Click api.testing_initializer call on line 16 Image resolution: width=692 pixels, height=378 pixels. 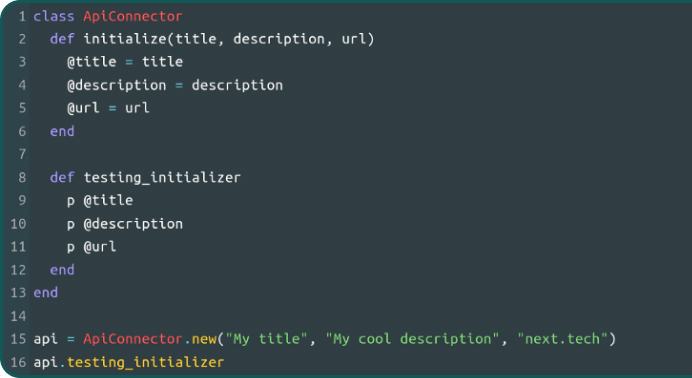pyautogui.click(x=129, y=362)
